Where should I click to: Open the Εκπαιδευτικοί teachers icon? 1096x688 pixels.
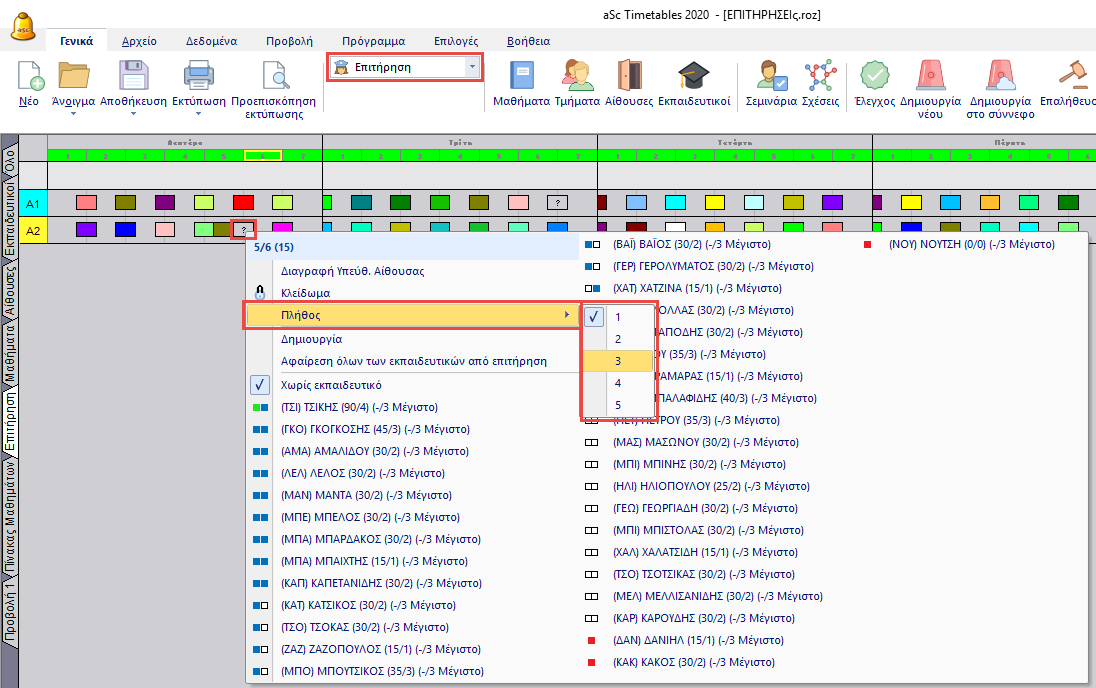pos(693,77)
